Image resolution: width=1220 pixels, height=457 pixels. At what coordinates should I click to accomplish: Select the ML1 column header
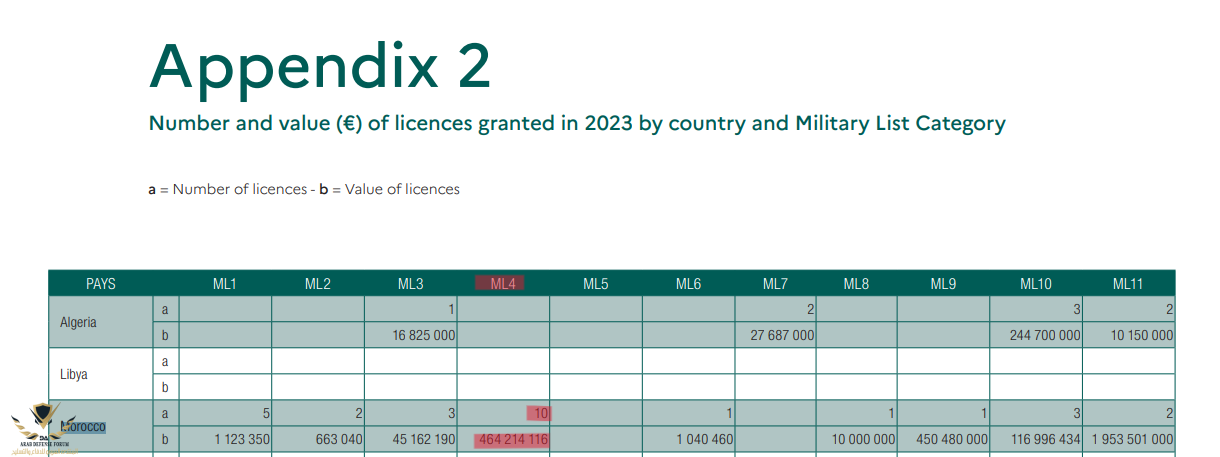(225, 284)
